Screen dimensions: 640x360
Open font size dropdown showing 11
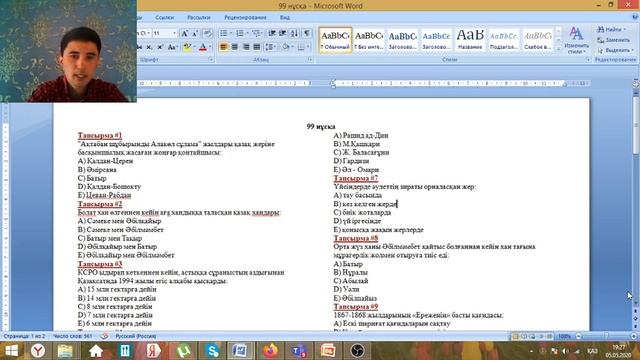click(174, 33)
